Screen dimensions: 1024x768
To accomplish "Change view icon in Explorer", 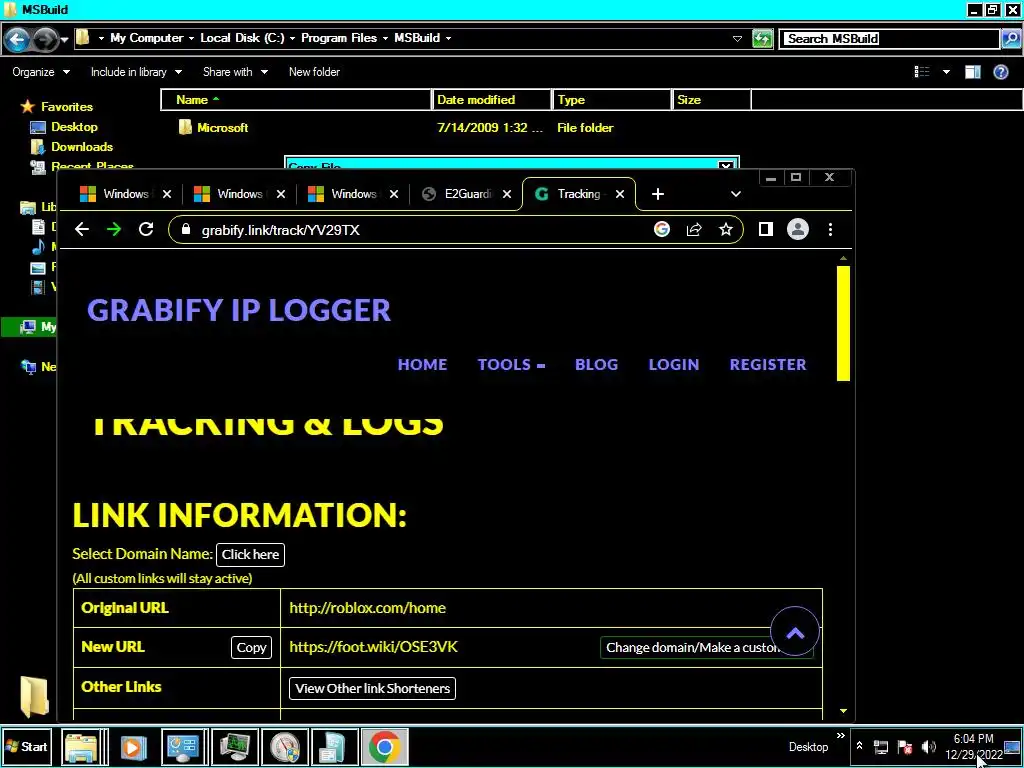I will click(x=921, y=72).
